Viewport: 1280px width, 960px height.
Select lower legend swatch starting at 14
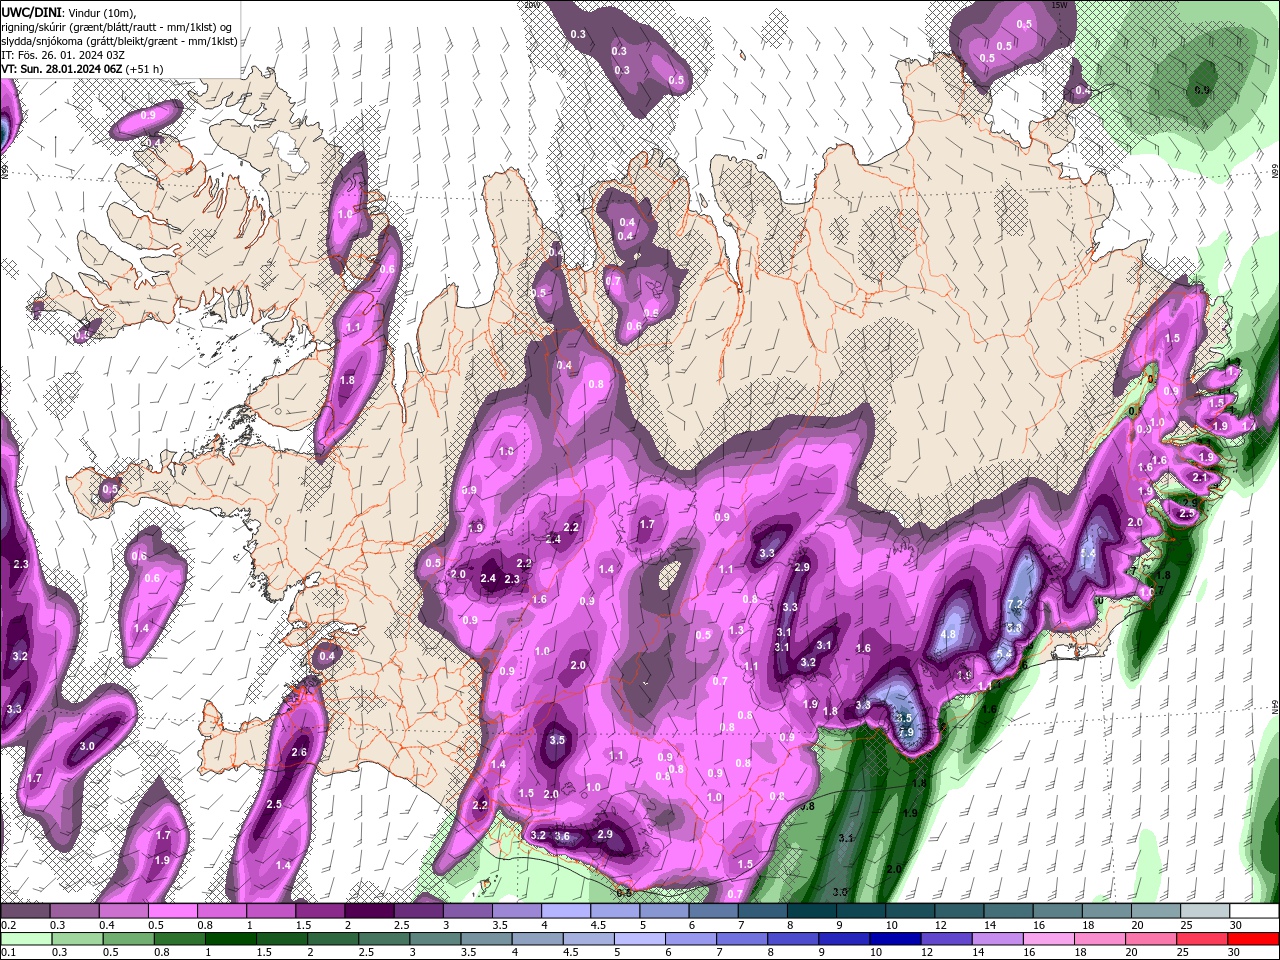click(996, 939)
